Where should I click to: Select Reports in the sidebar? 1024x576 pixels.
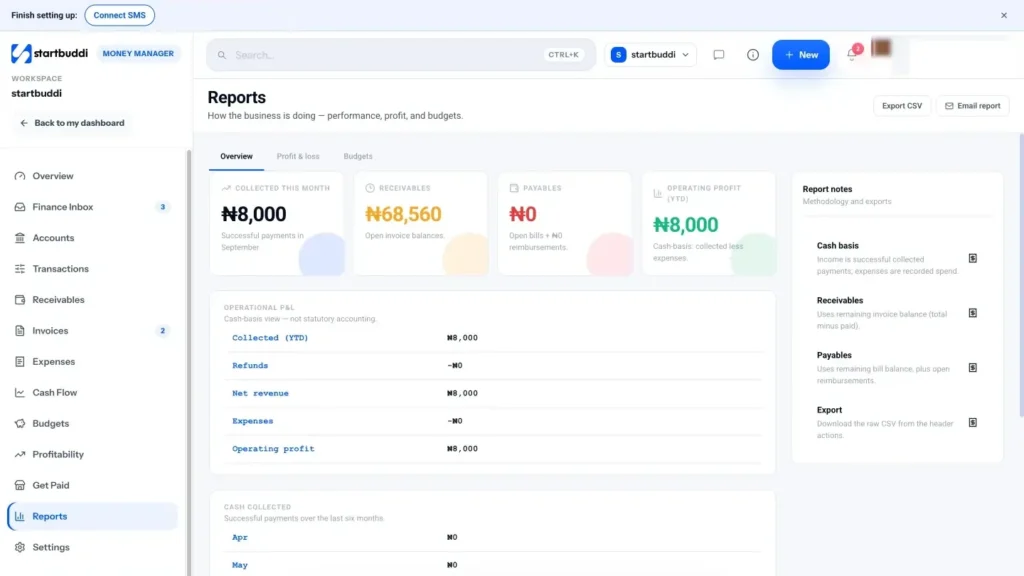[92, 516]
